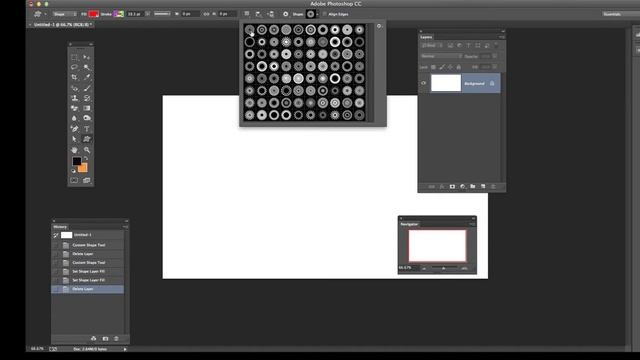Switch to the Untitled-1 document tab
Image resolution: width=640 pixels, height=360 pixels.
pos(62,25)
